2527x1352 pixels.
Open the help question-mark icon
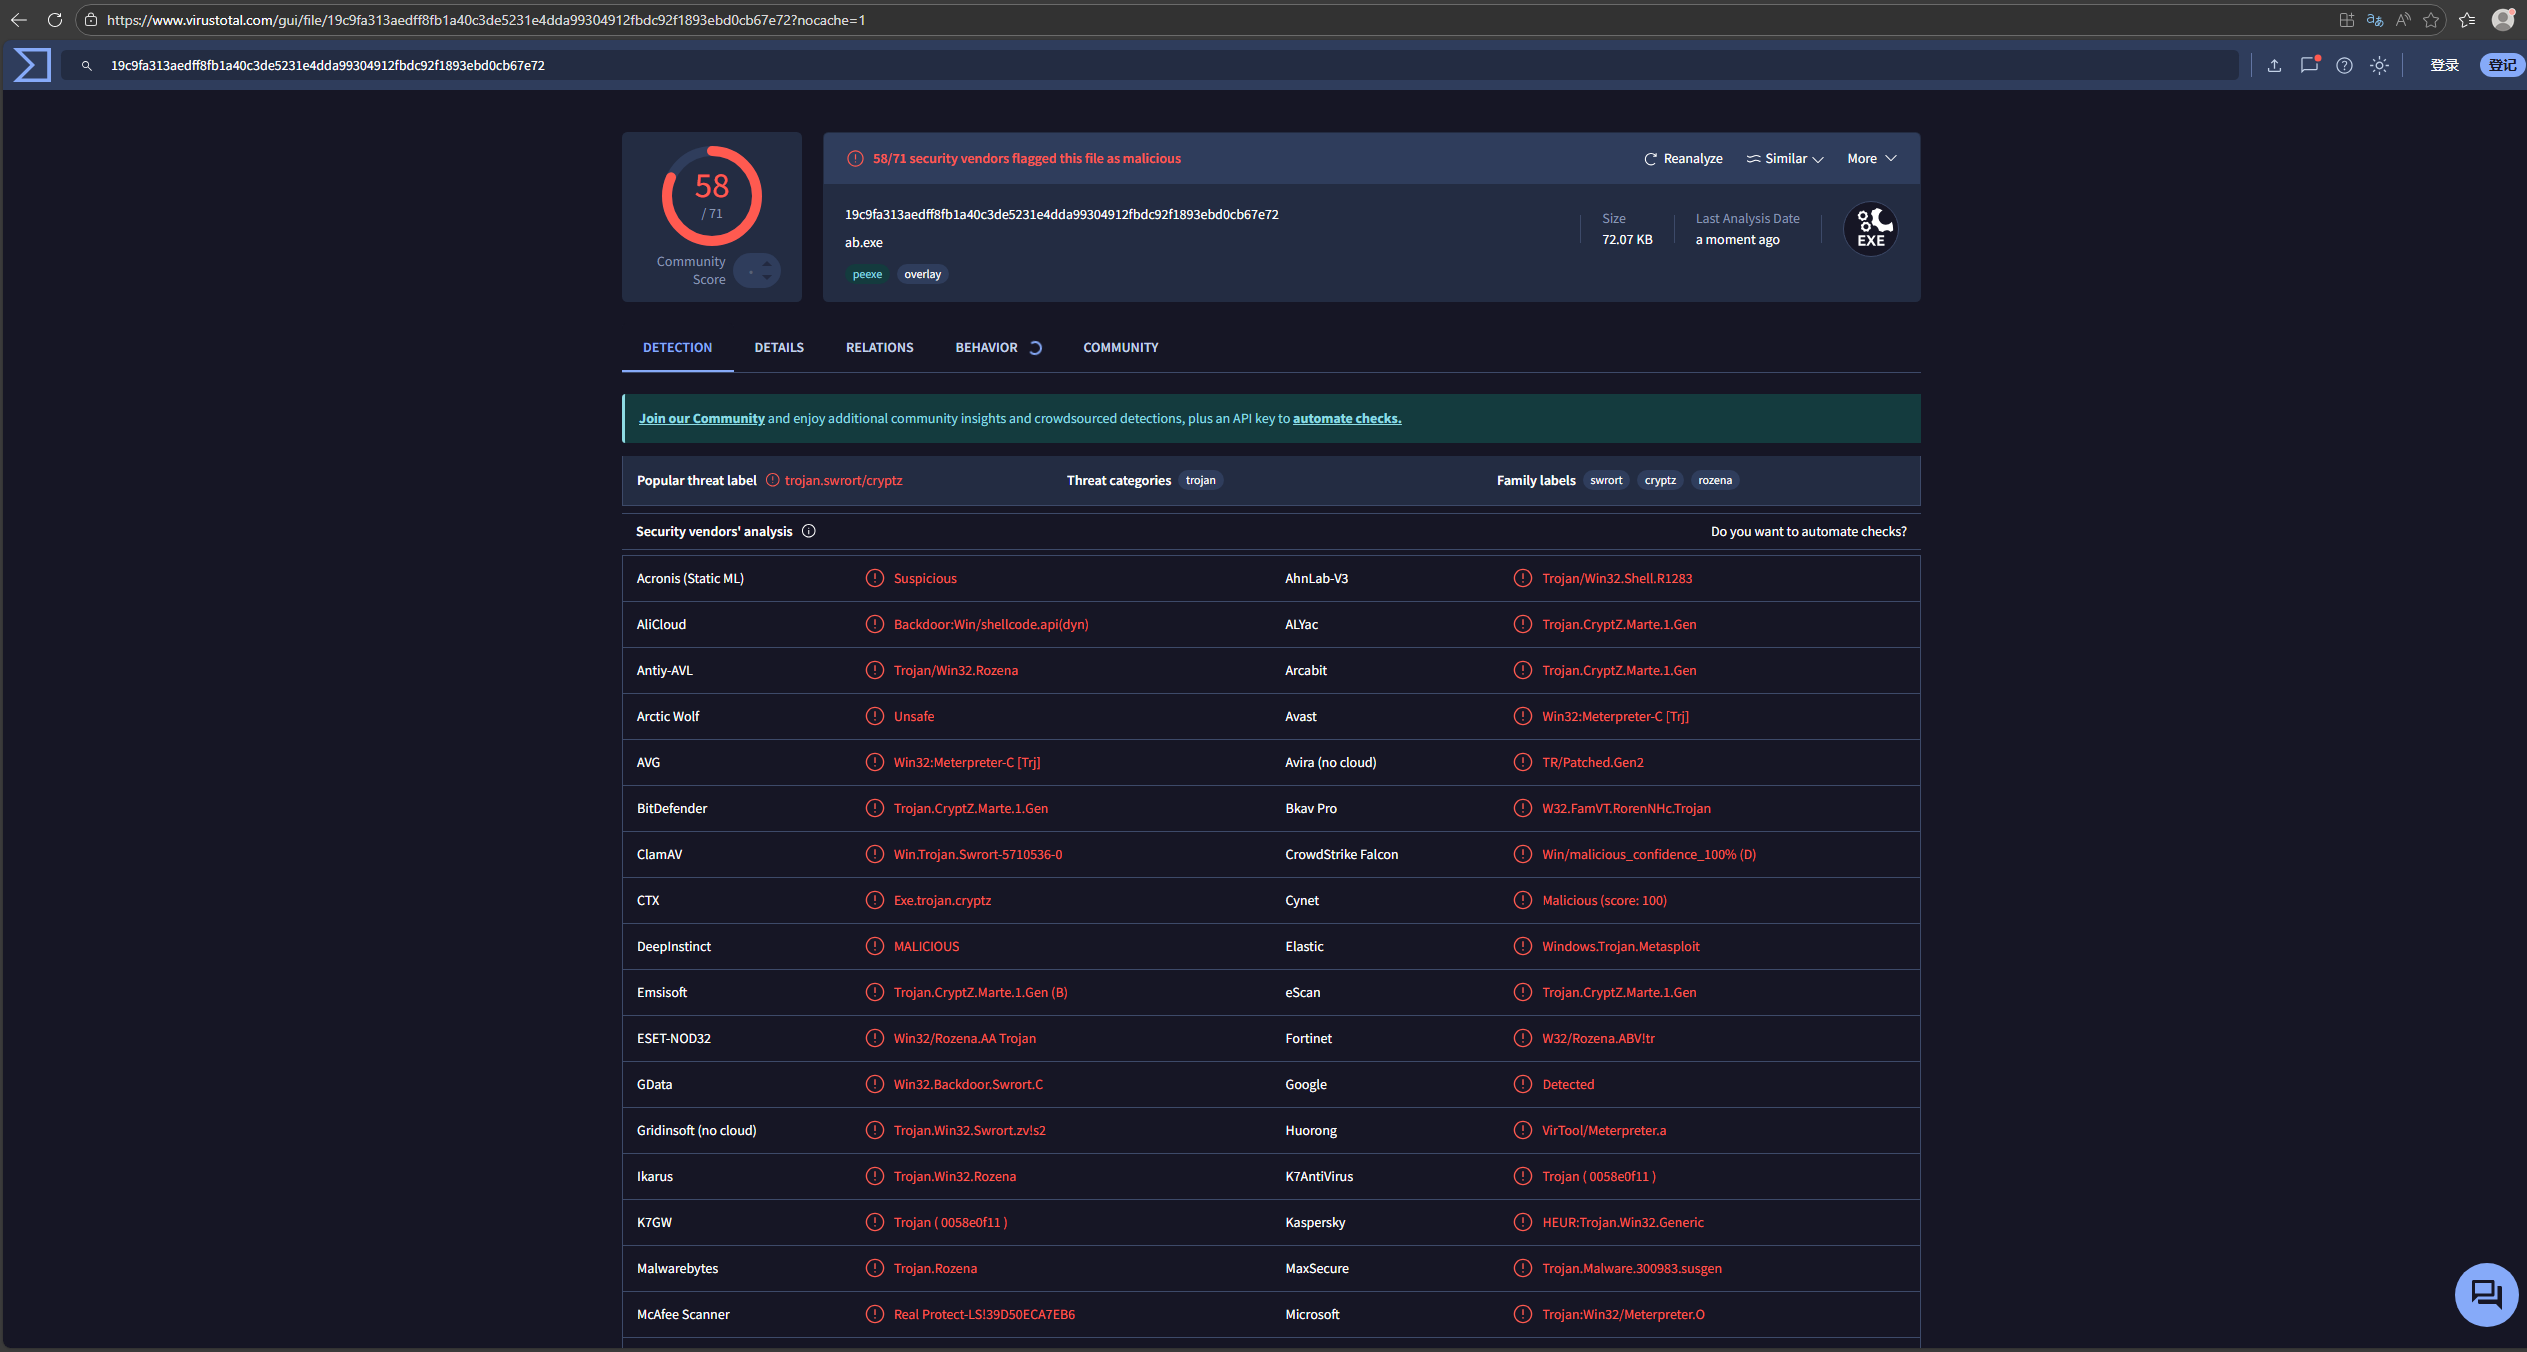(2344, 65)
